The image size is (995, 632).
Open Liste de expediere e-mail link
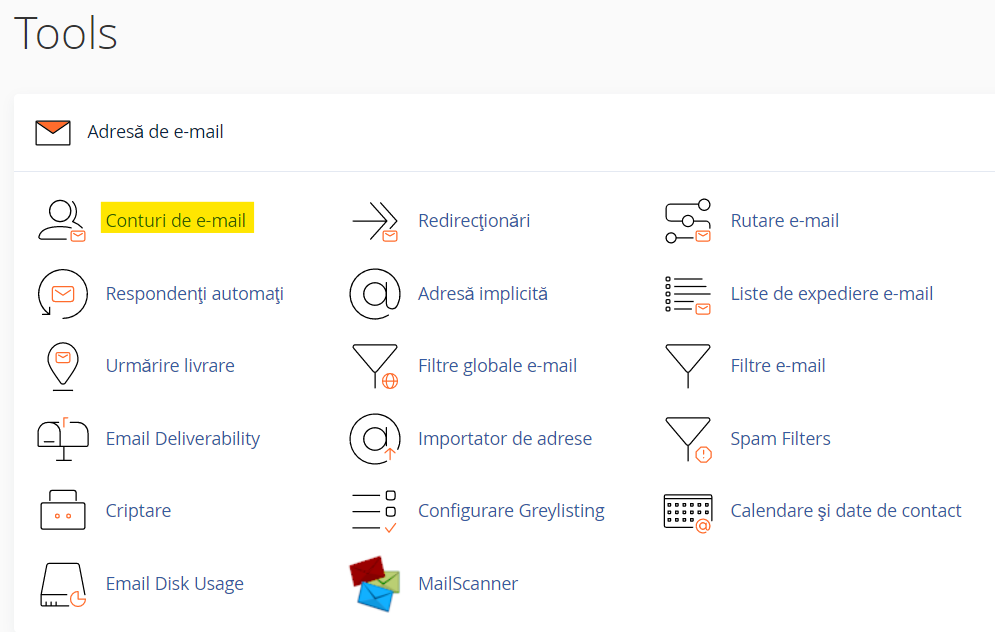(831, 294)
